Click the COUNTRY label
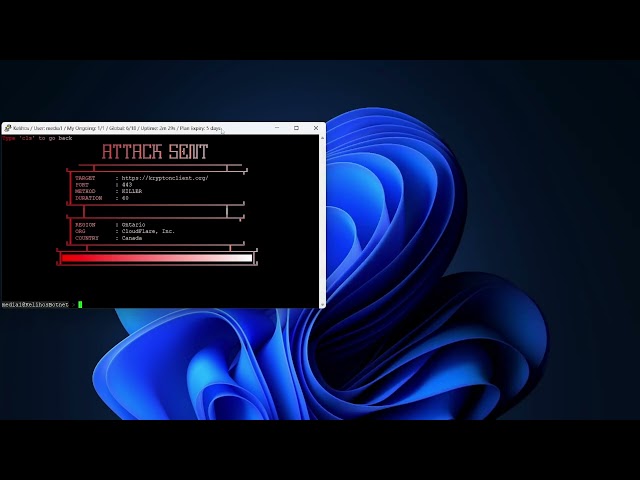This screenshot has width=640, height=480. (x=87, y=238)
